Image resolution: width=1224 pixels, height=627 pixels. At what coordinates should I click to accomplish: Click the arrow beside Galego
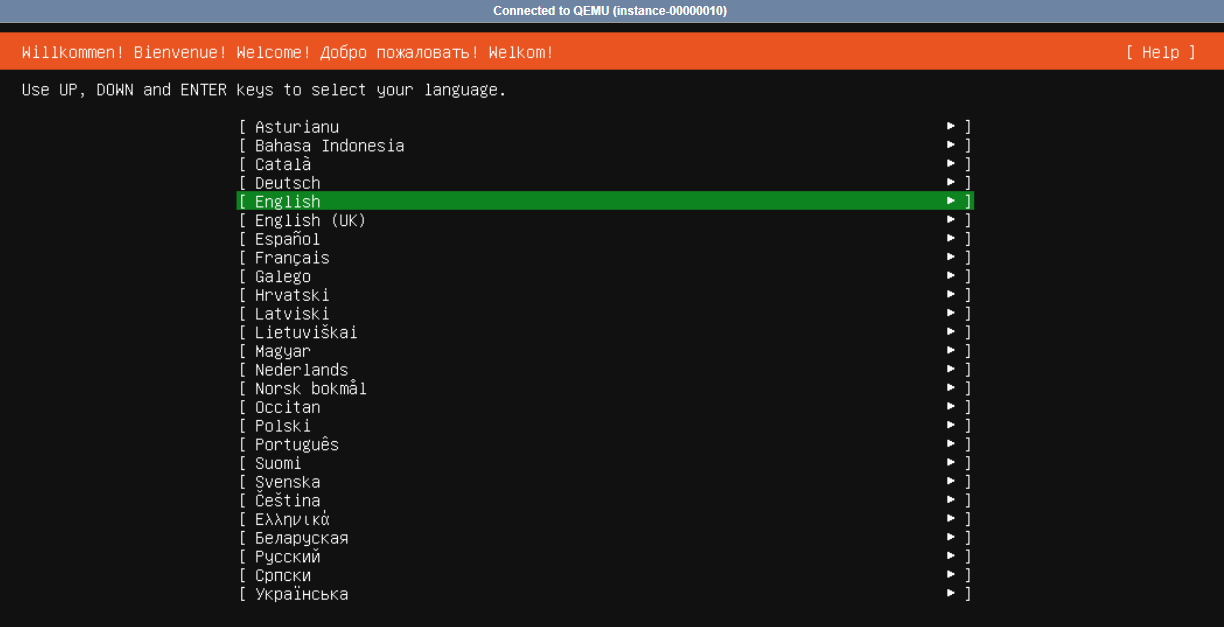click(x=951, y=276)
